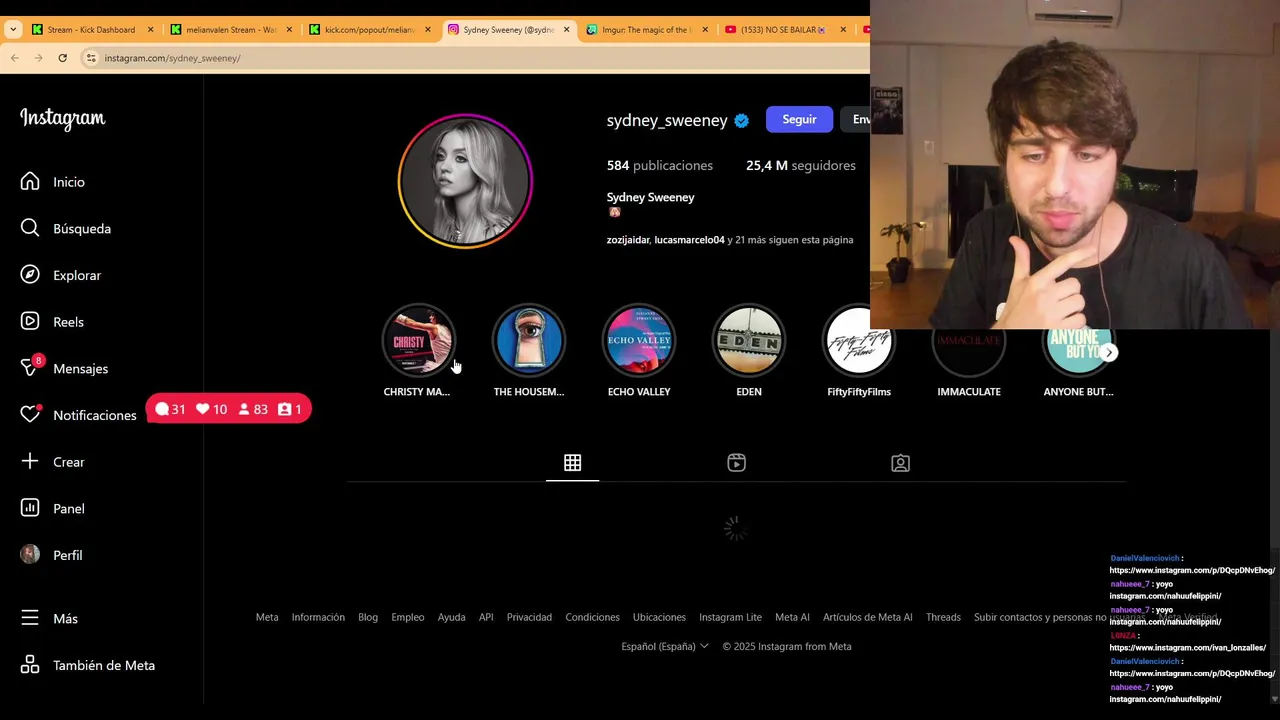Image resolution: width=1280 pixels, height=720 pixels.
Task: Click the Threads footer link
Action: 943,617
